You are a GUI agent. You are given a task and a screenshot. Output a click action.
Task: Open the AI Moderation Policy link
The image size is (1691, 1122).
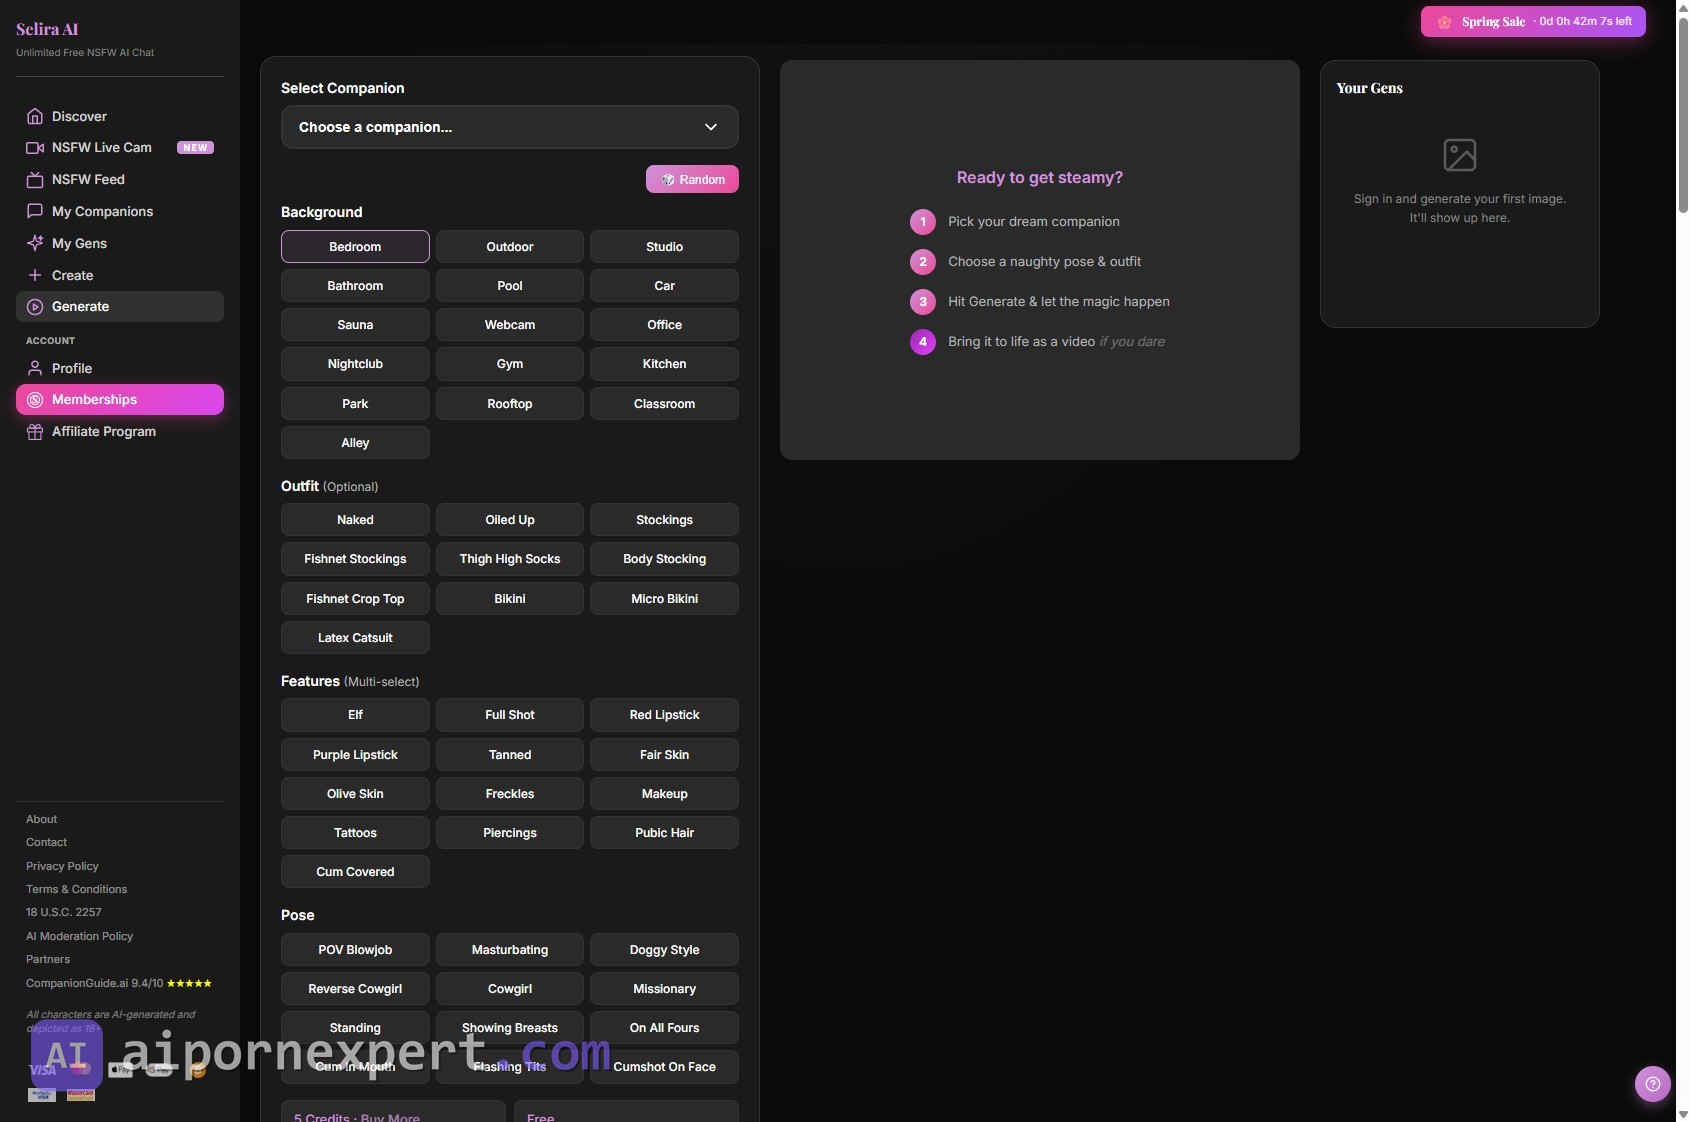[x=80, y=936]
